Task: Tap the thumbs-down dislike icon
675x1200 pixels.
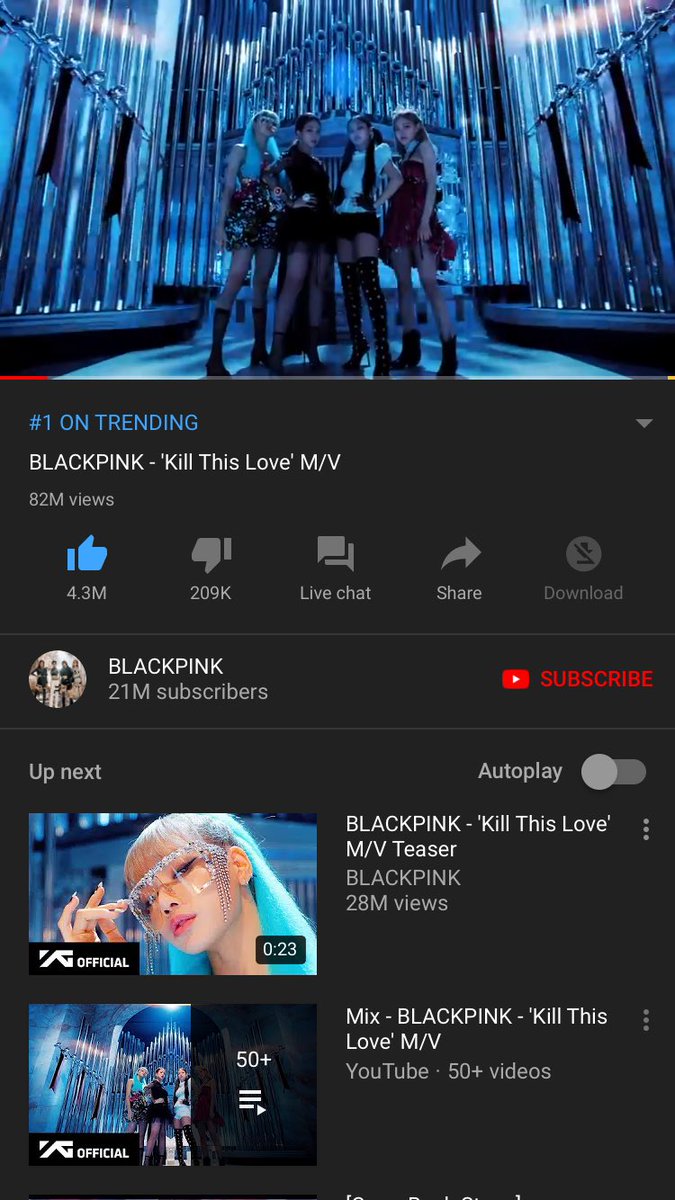Action: click(x=211, y=554)
